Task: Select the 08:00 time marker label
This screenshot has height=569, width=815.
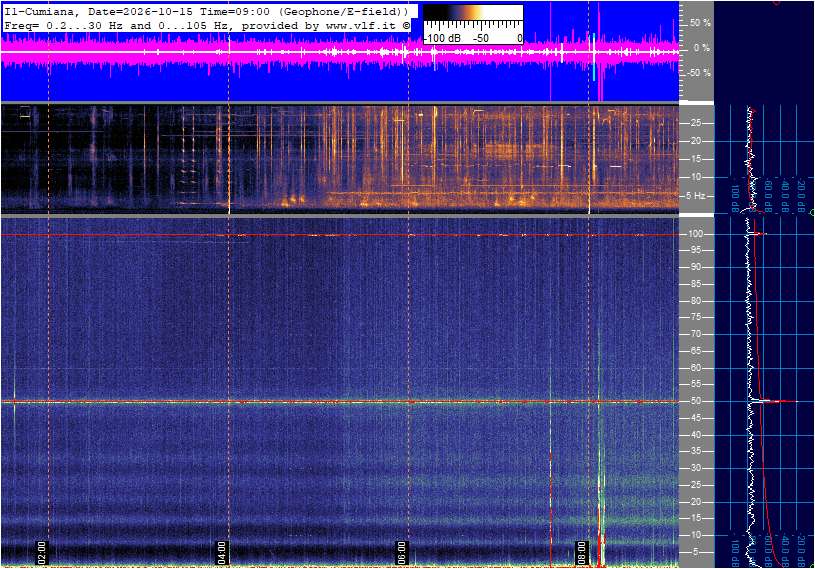Action: click(x=582, y=553)
